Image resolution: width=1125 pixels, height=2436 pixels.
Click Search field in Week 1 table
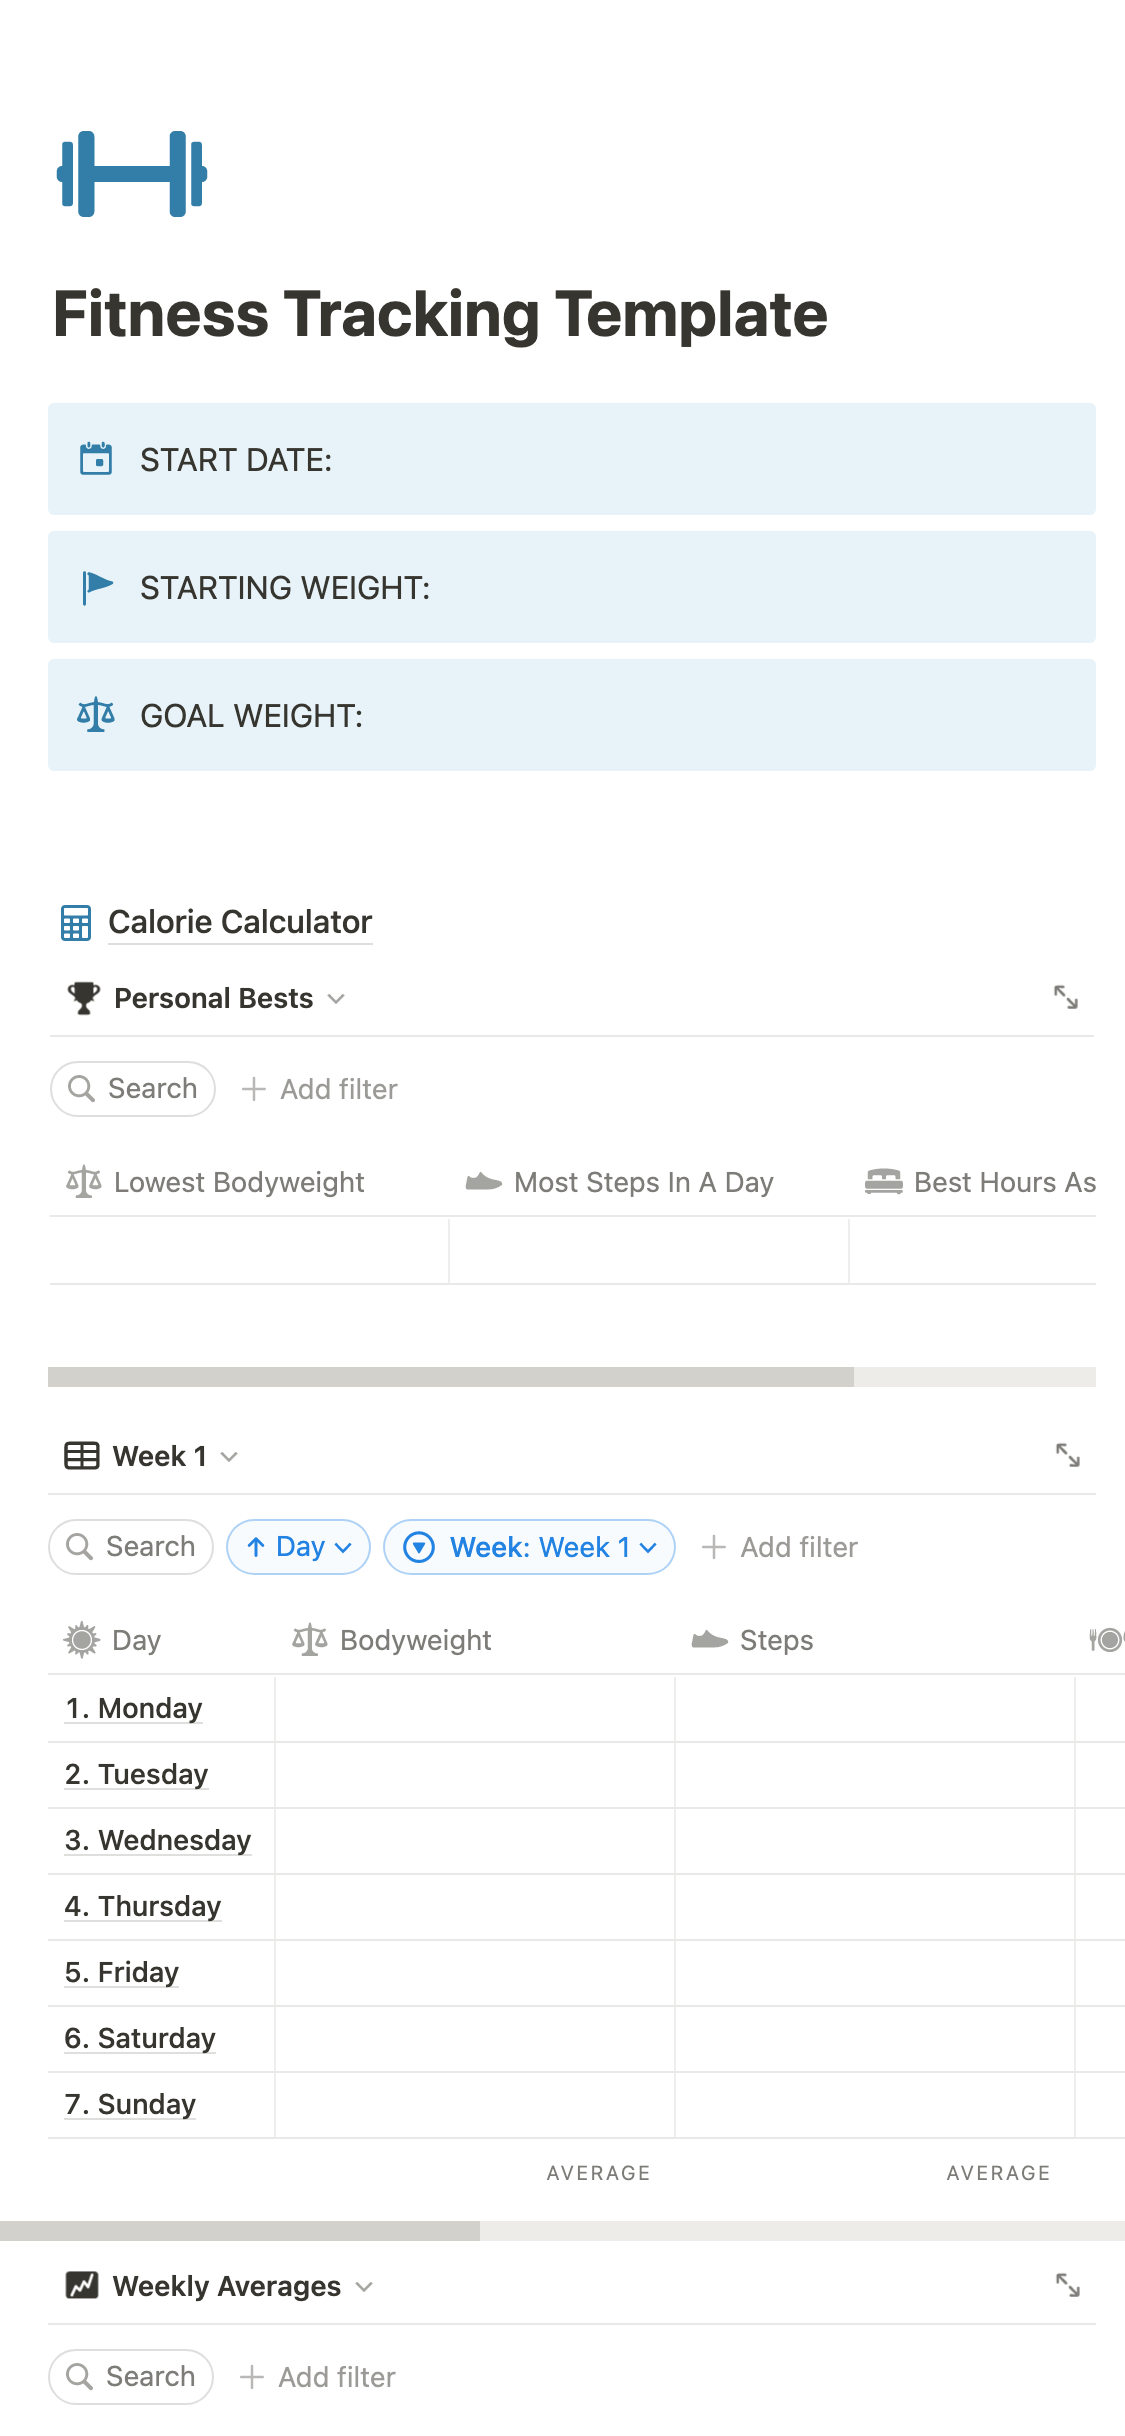click(x=131, y=1547)
